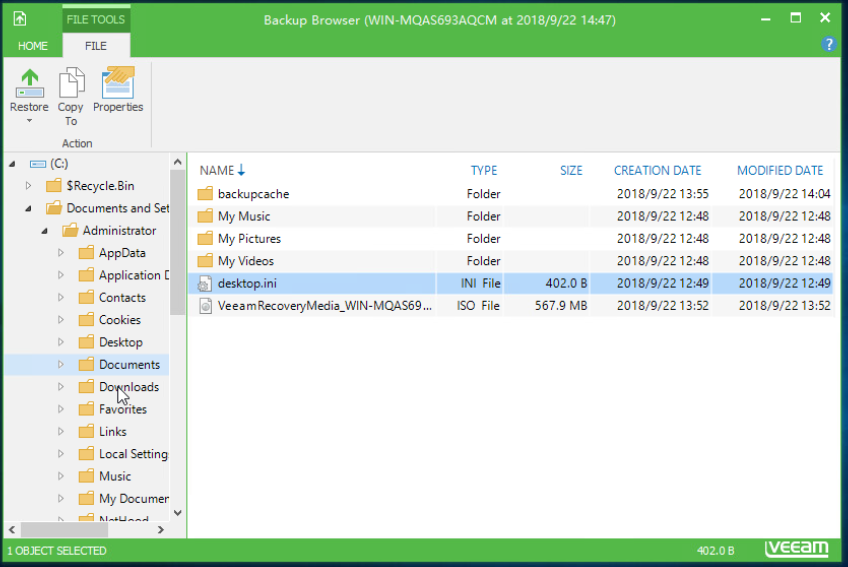
Task: Click the Contacts folder icon in the tree
Action: (86, 298)
